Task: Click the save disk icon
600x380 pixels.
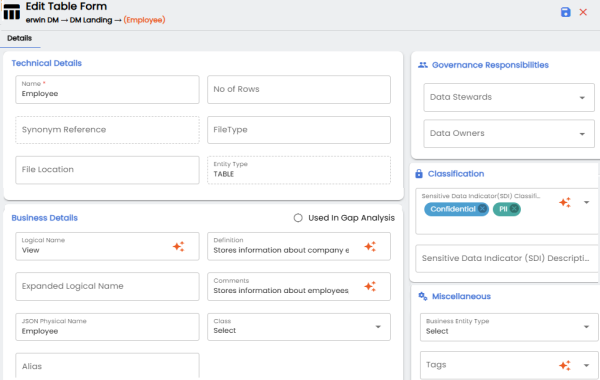Action: 566,12
